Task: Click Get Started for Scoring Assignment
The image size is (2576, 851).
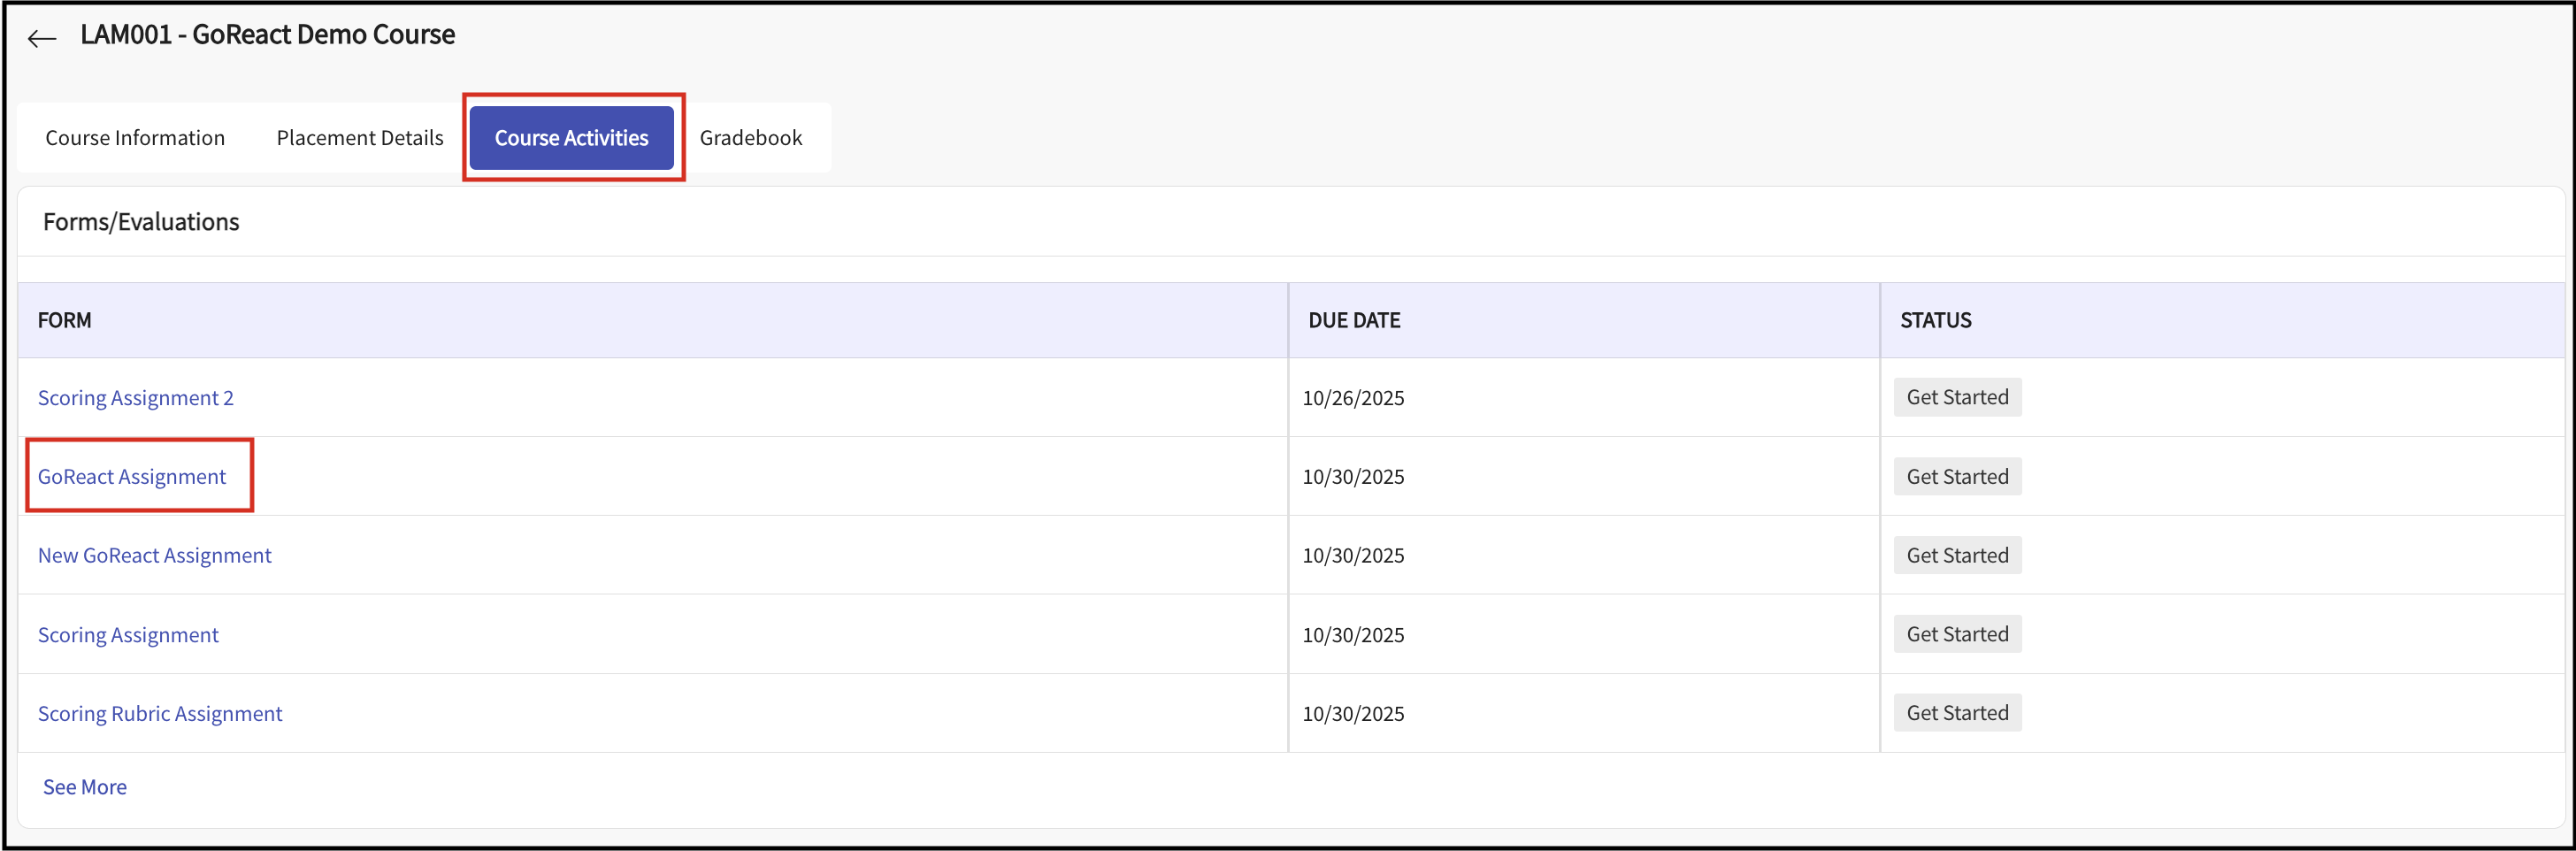Action: [x=1956, y=634]
